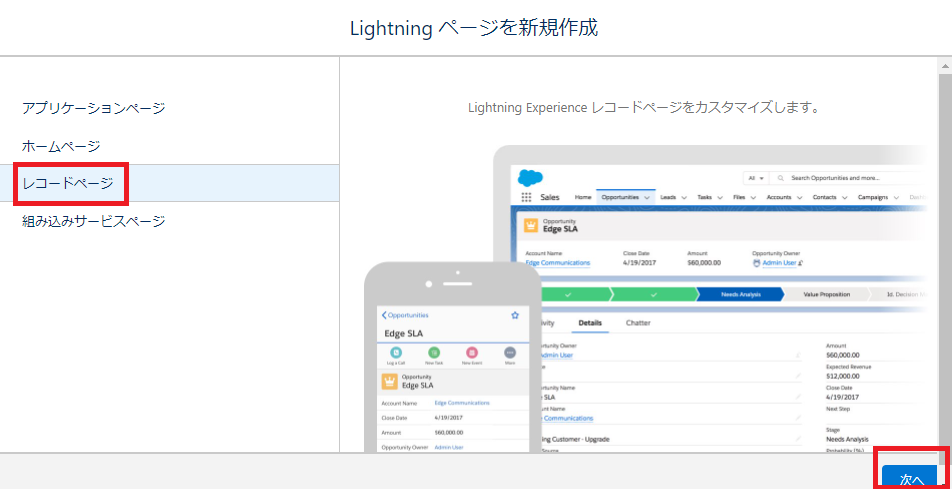952x489 pixels.
Task: Click the 'Lightning Experience レコードページをカスタマイズします。' description
Action: point(644,108)
